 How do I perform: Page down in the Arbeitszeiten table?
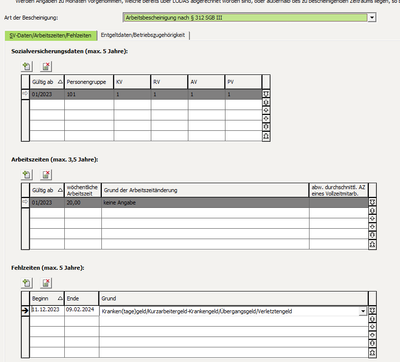click(x=372, y=235)
